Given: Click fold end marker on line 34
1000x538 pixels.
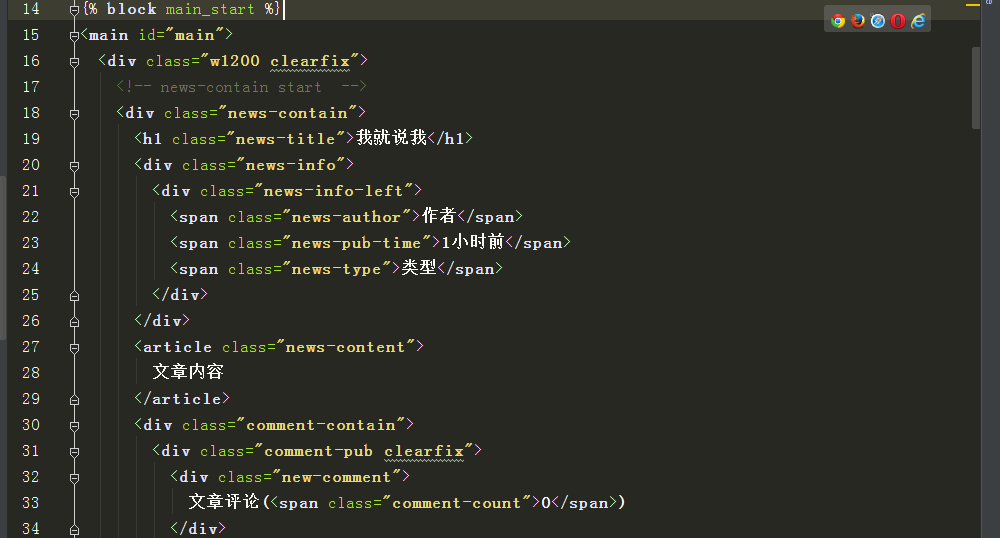Looking at the screenshot, I should pos(74,530).
